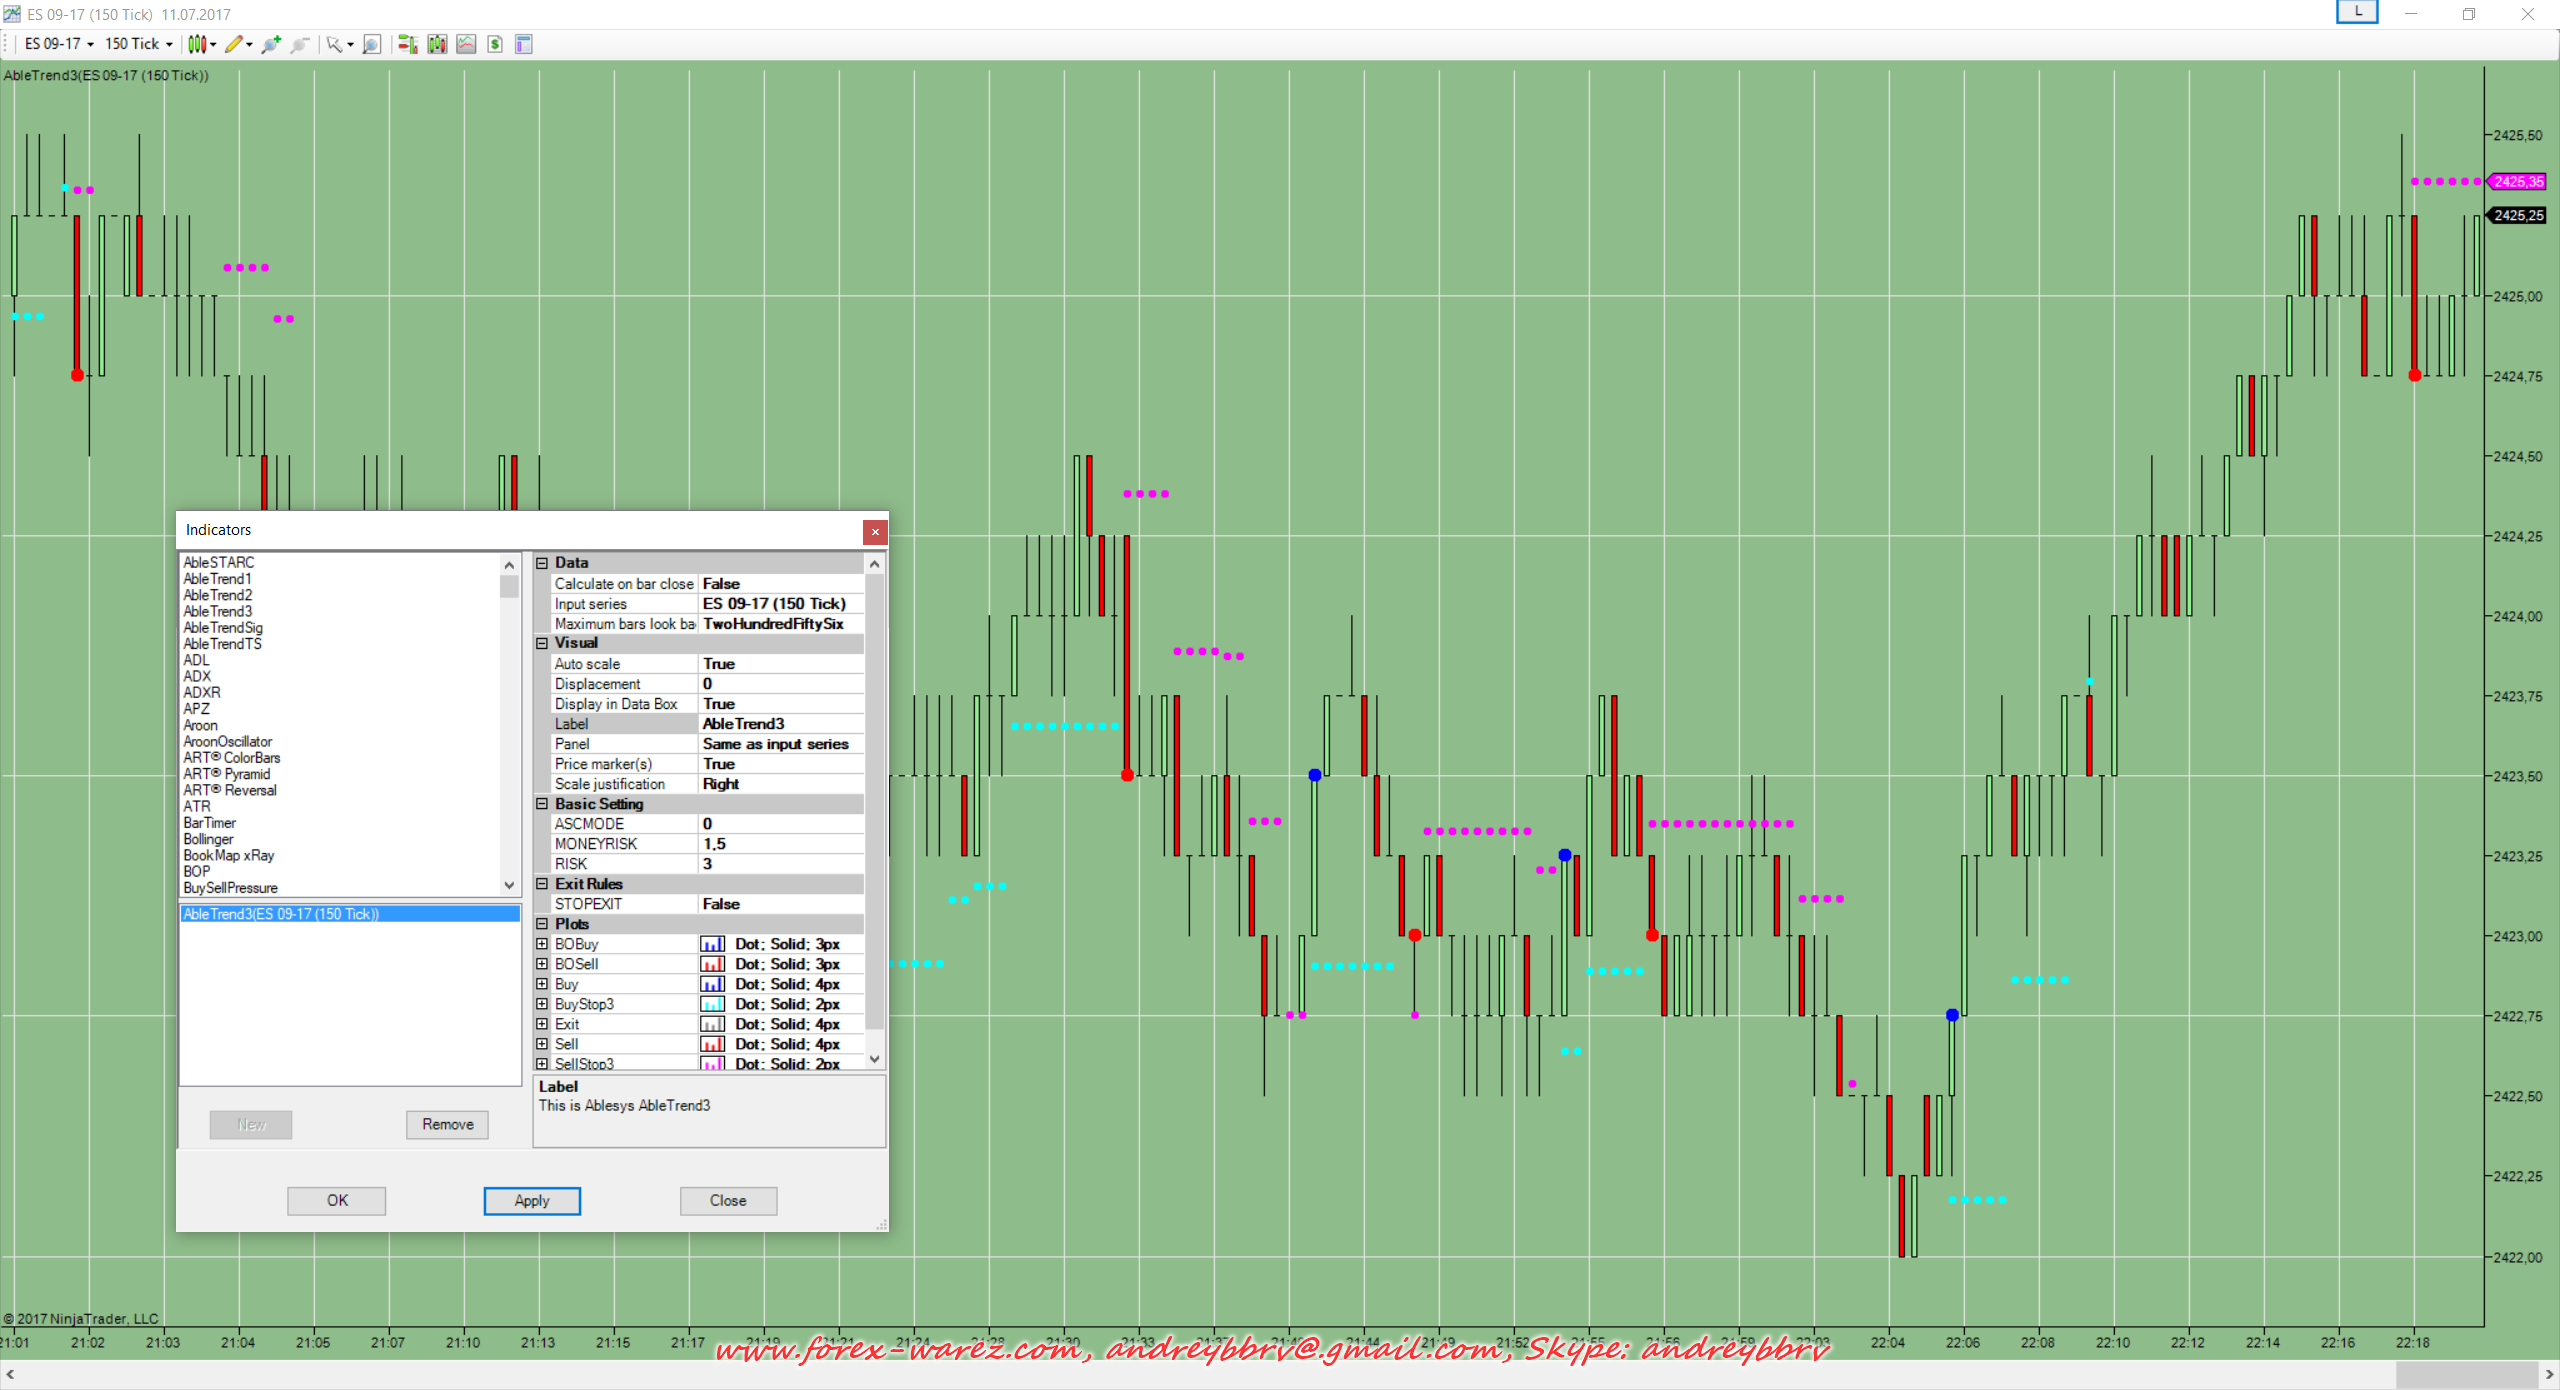Click the Apply button
Viewport: 2560px width, 1390px height.
tap(532, 1200)
